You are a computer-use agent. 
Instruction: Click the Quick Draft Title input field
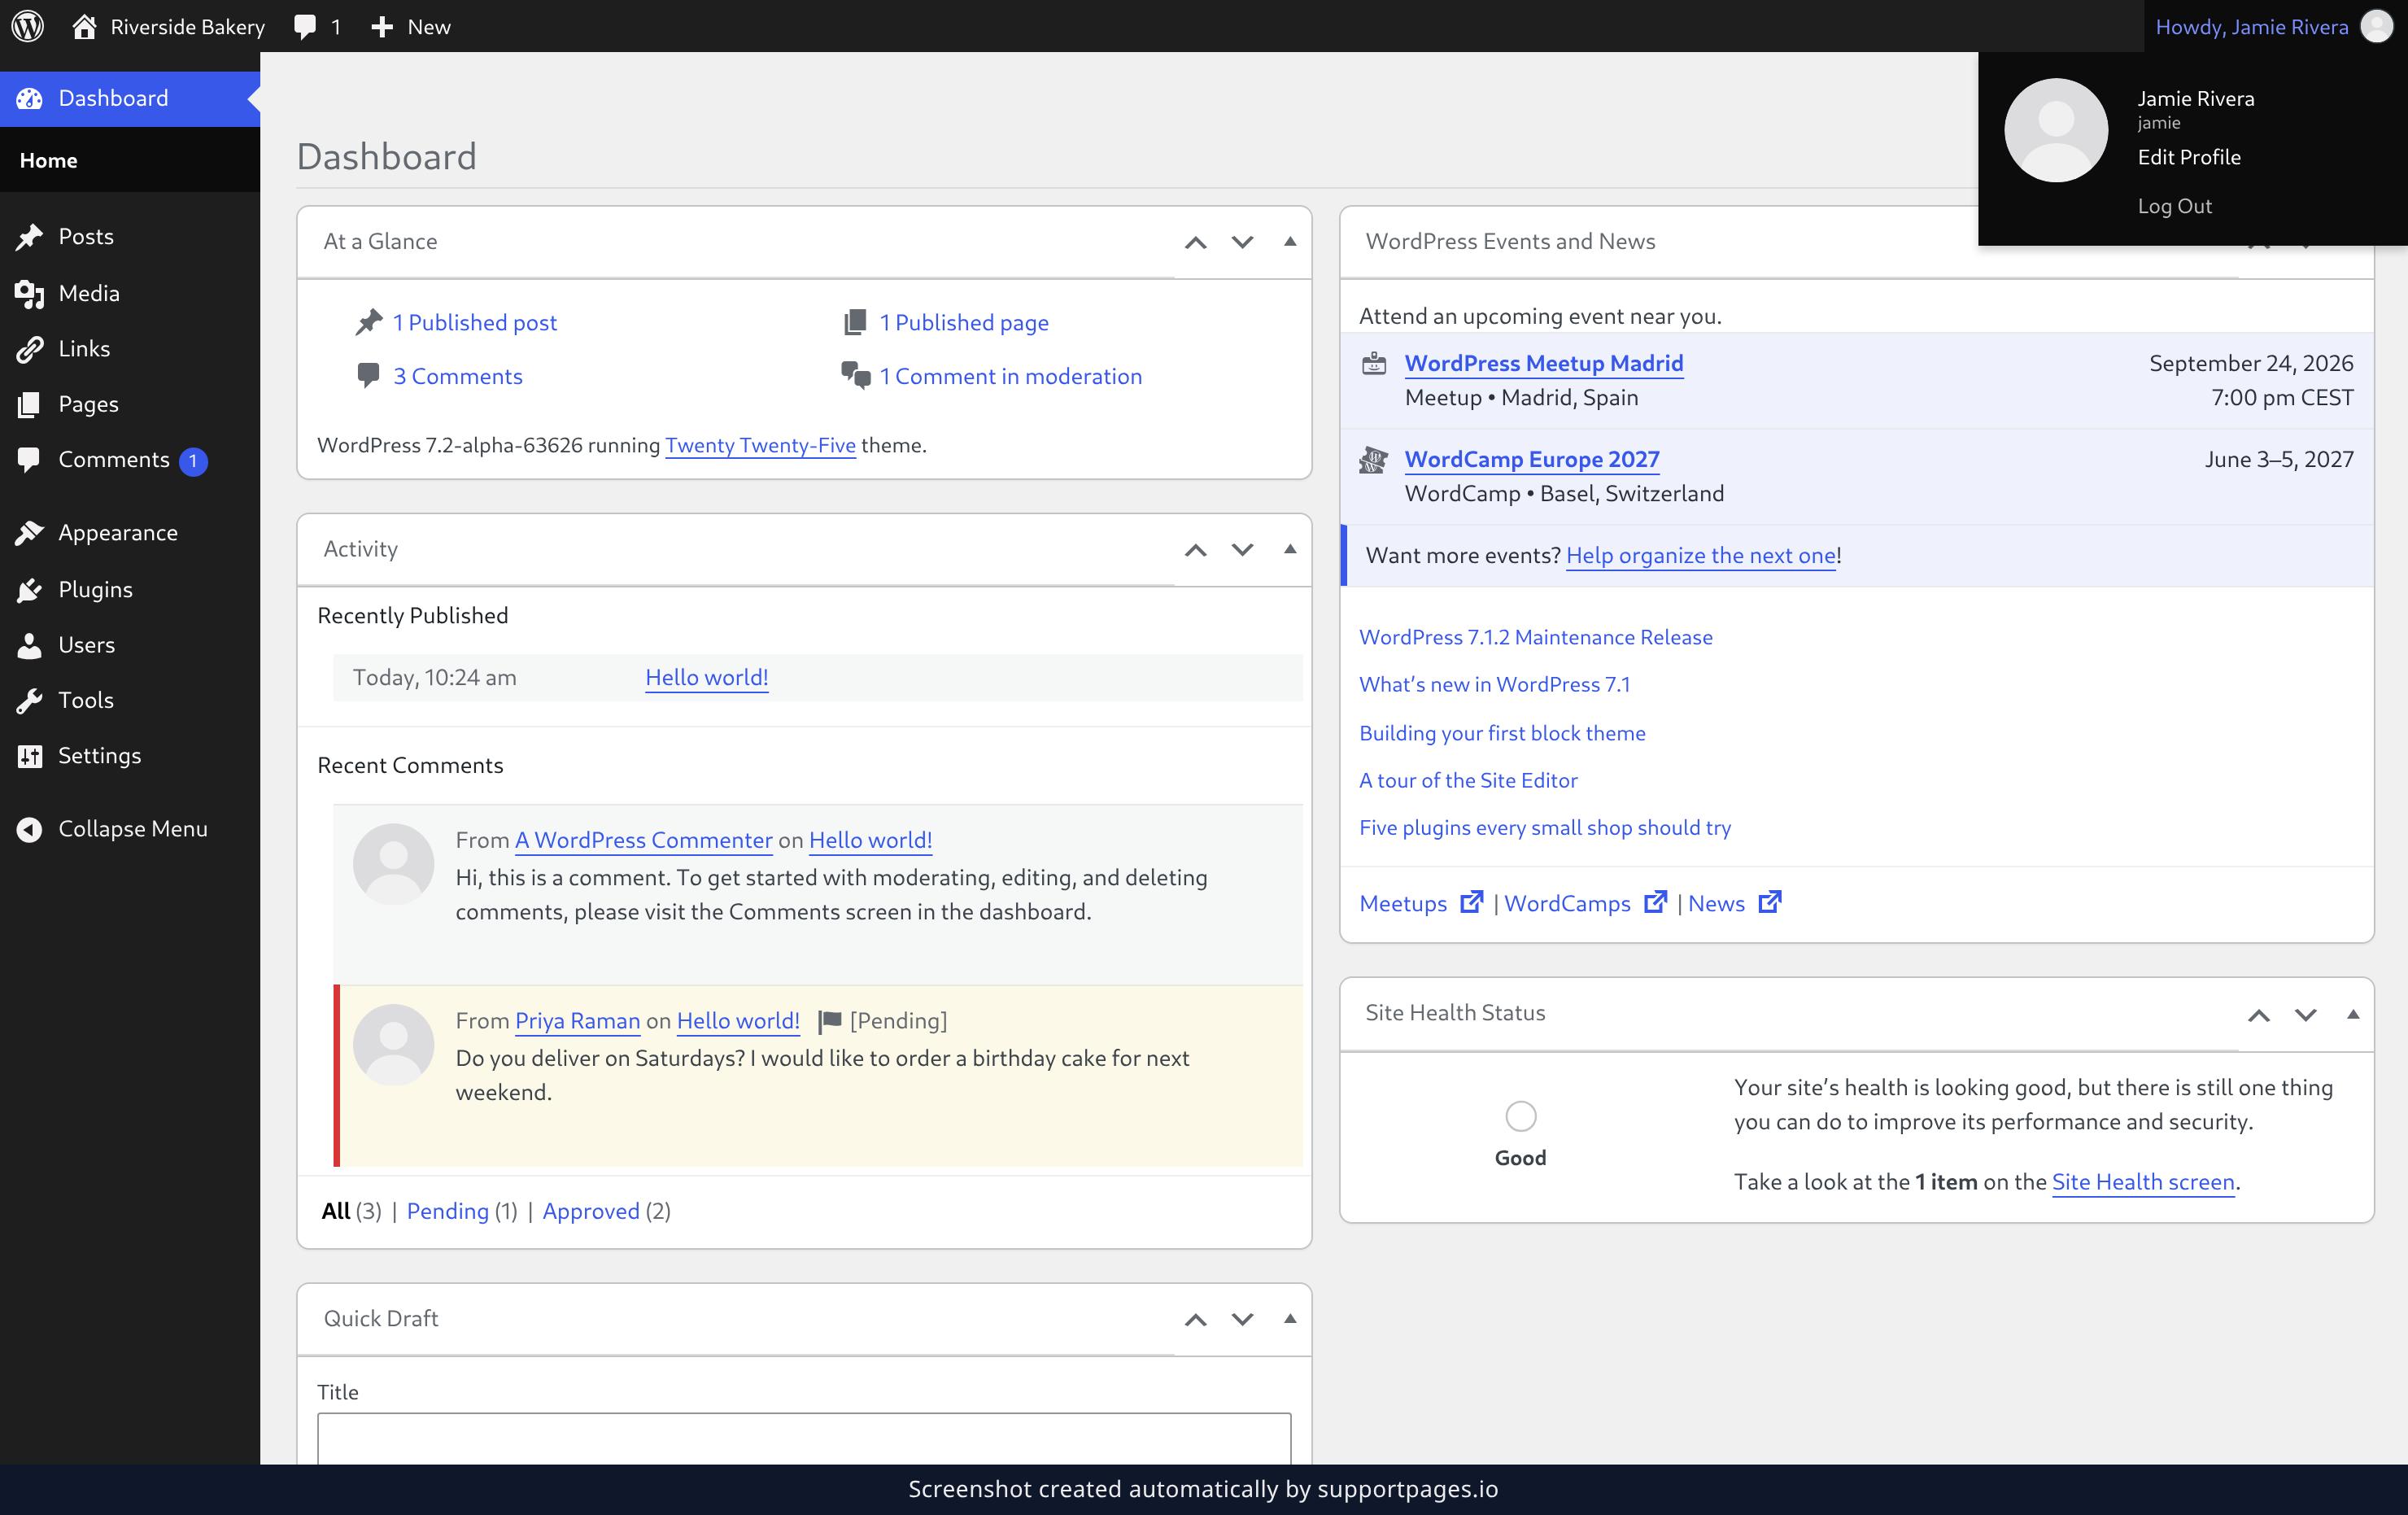click(x=804, y=1439)
